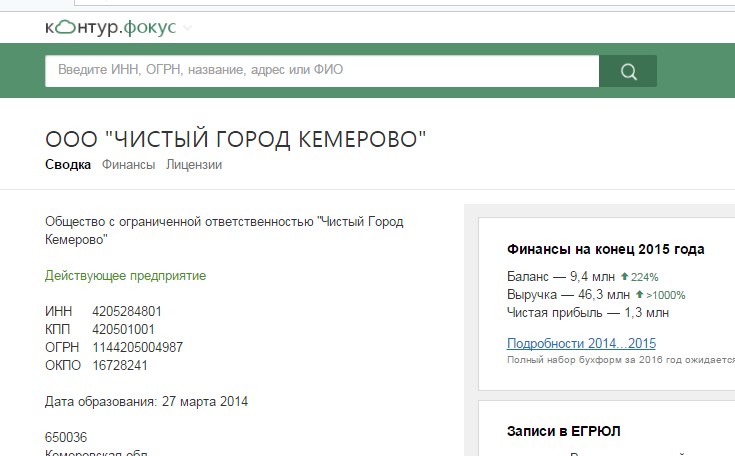Click the green 224% growth arrow indicator
The width and height of the screenshot is (735, 456).
coord(640,277)
